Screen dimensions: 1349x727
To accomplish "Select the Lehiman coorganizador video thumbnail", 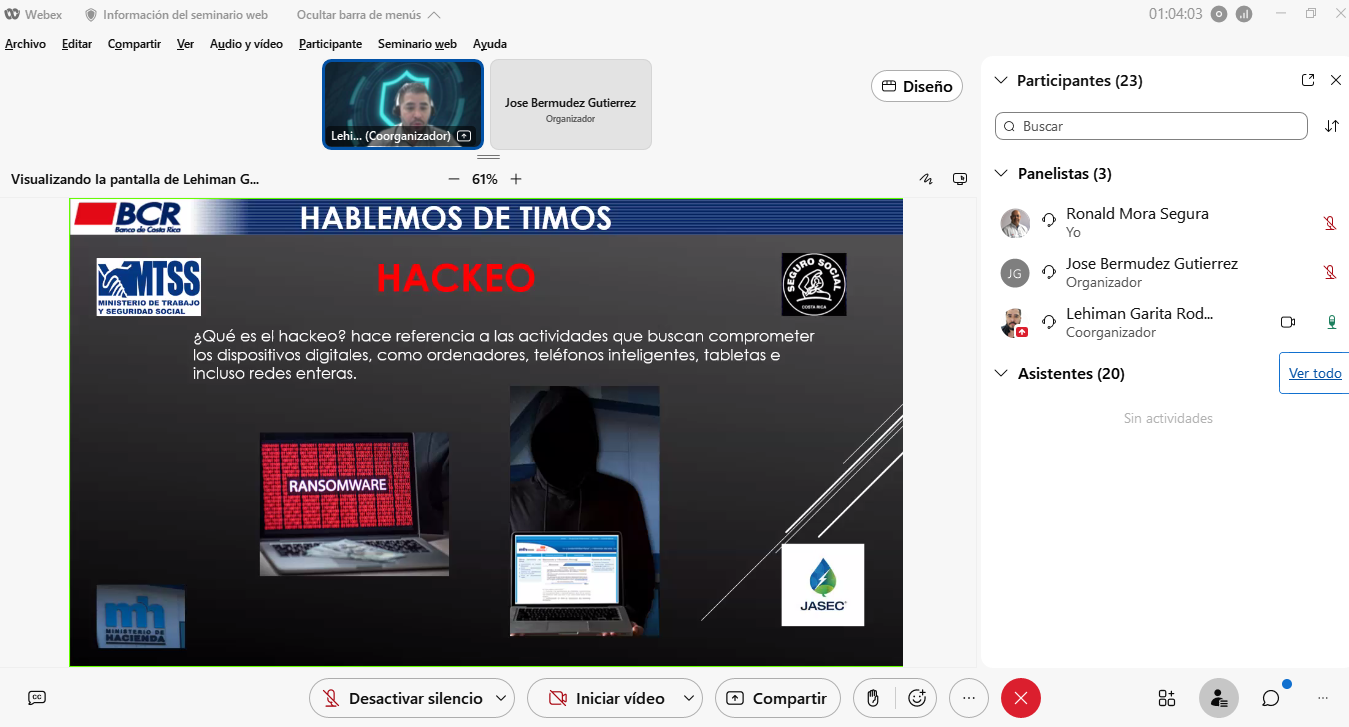I will [403, 104].
